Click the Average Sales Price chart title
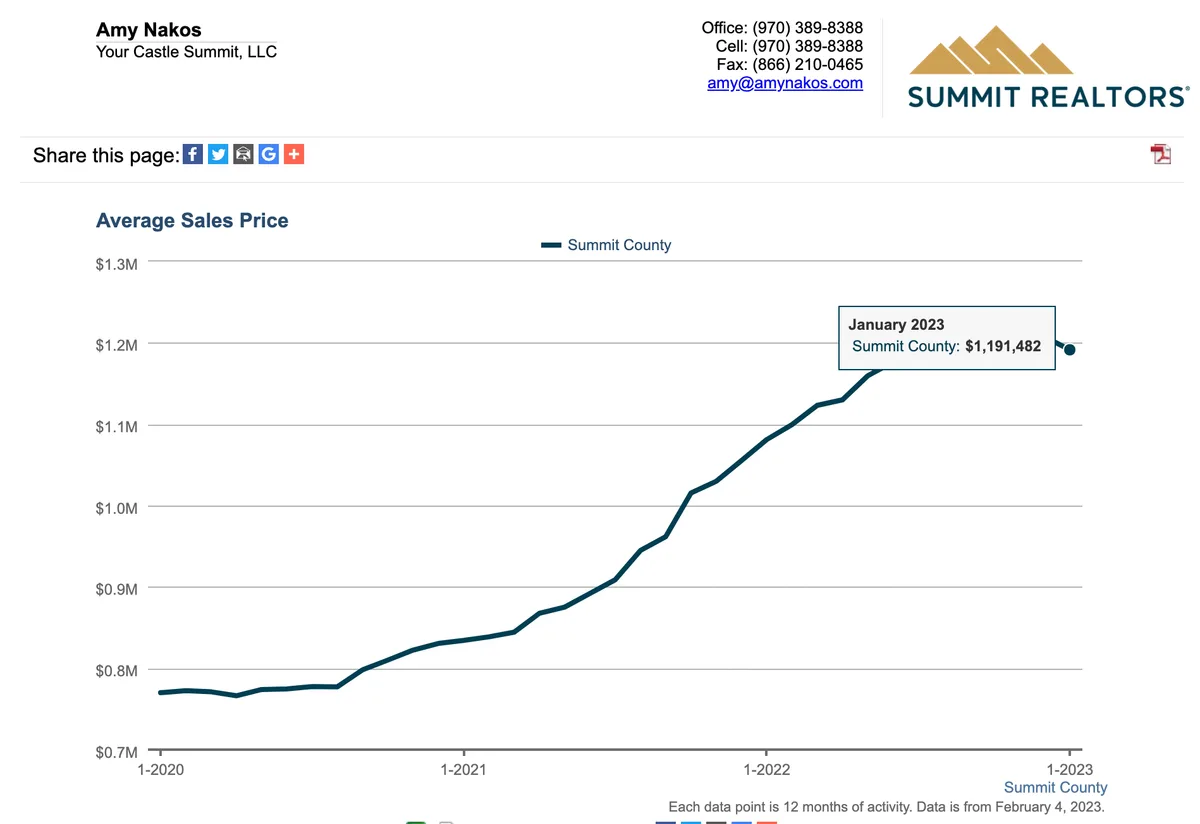 (x=192, y=221)
